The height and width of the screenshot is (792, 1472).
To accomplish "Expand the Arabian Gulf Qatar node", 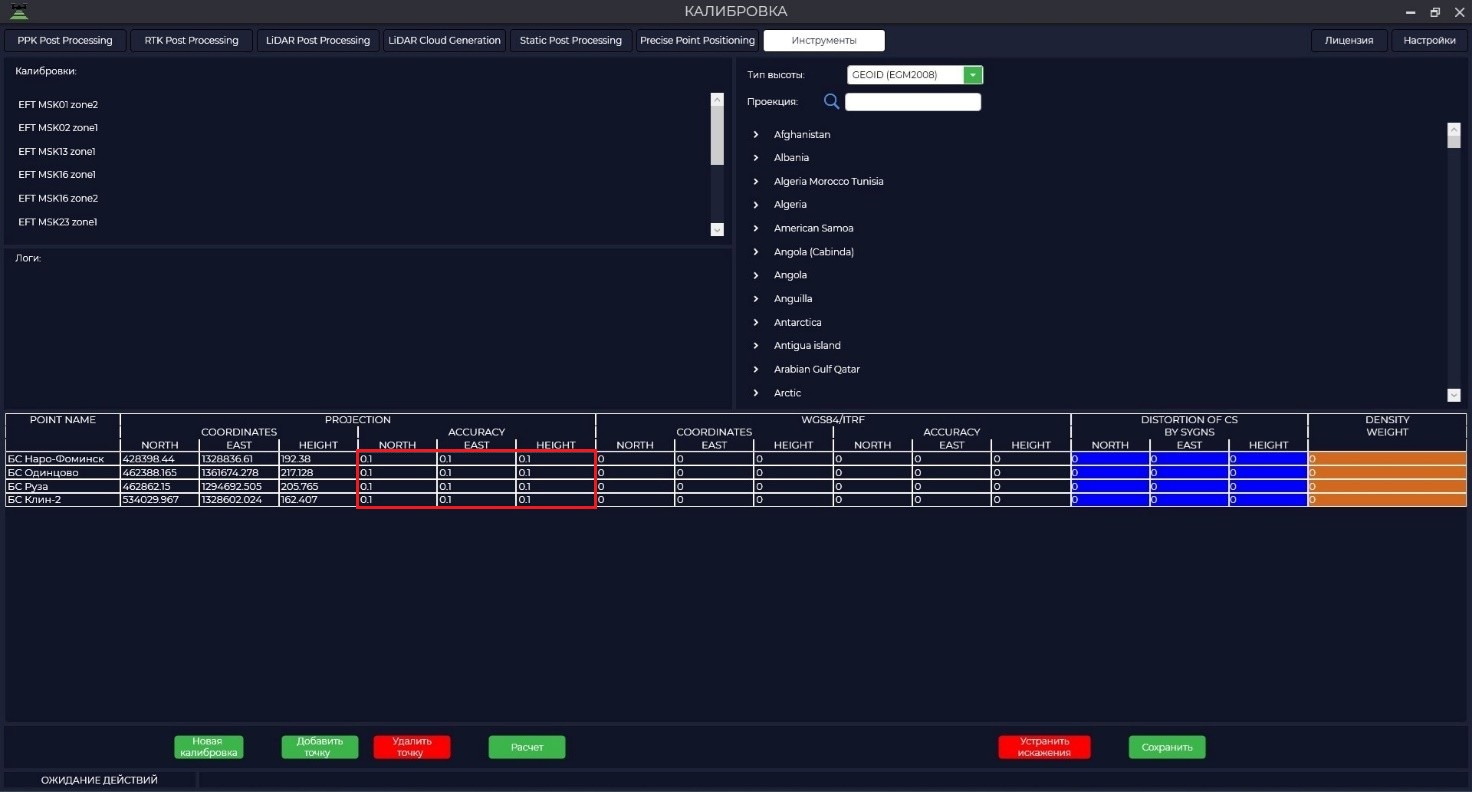I will pyautogui.click(x=756, y=369).
